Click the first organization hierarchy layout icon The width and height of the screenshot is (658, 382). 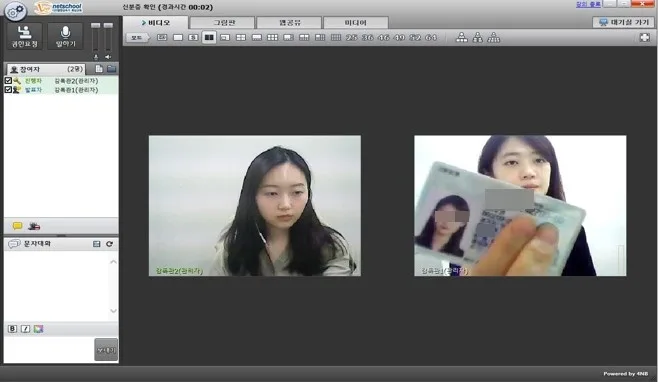(x=462, y=37)
